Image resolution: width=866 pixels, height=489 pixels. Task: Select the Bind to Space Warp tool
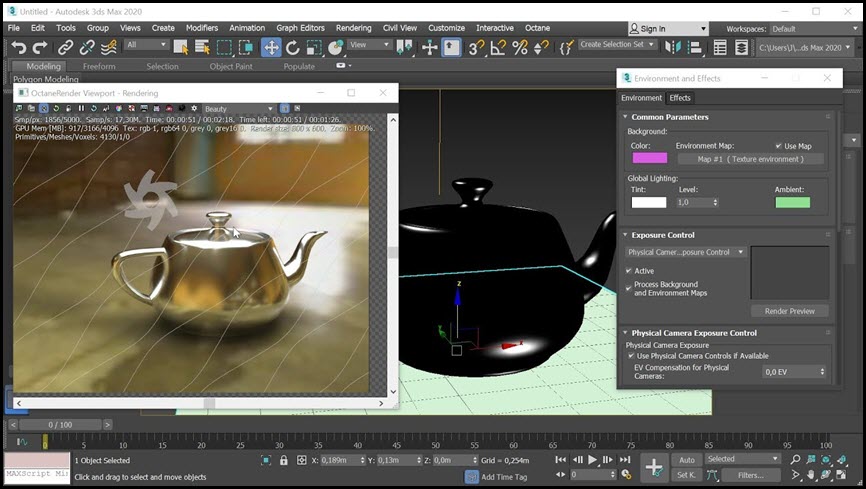pos(108,48)
